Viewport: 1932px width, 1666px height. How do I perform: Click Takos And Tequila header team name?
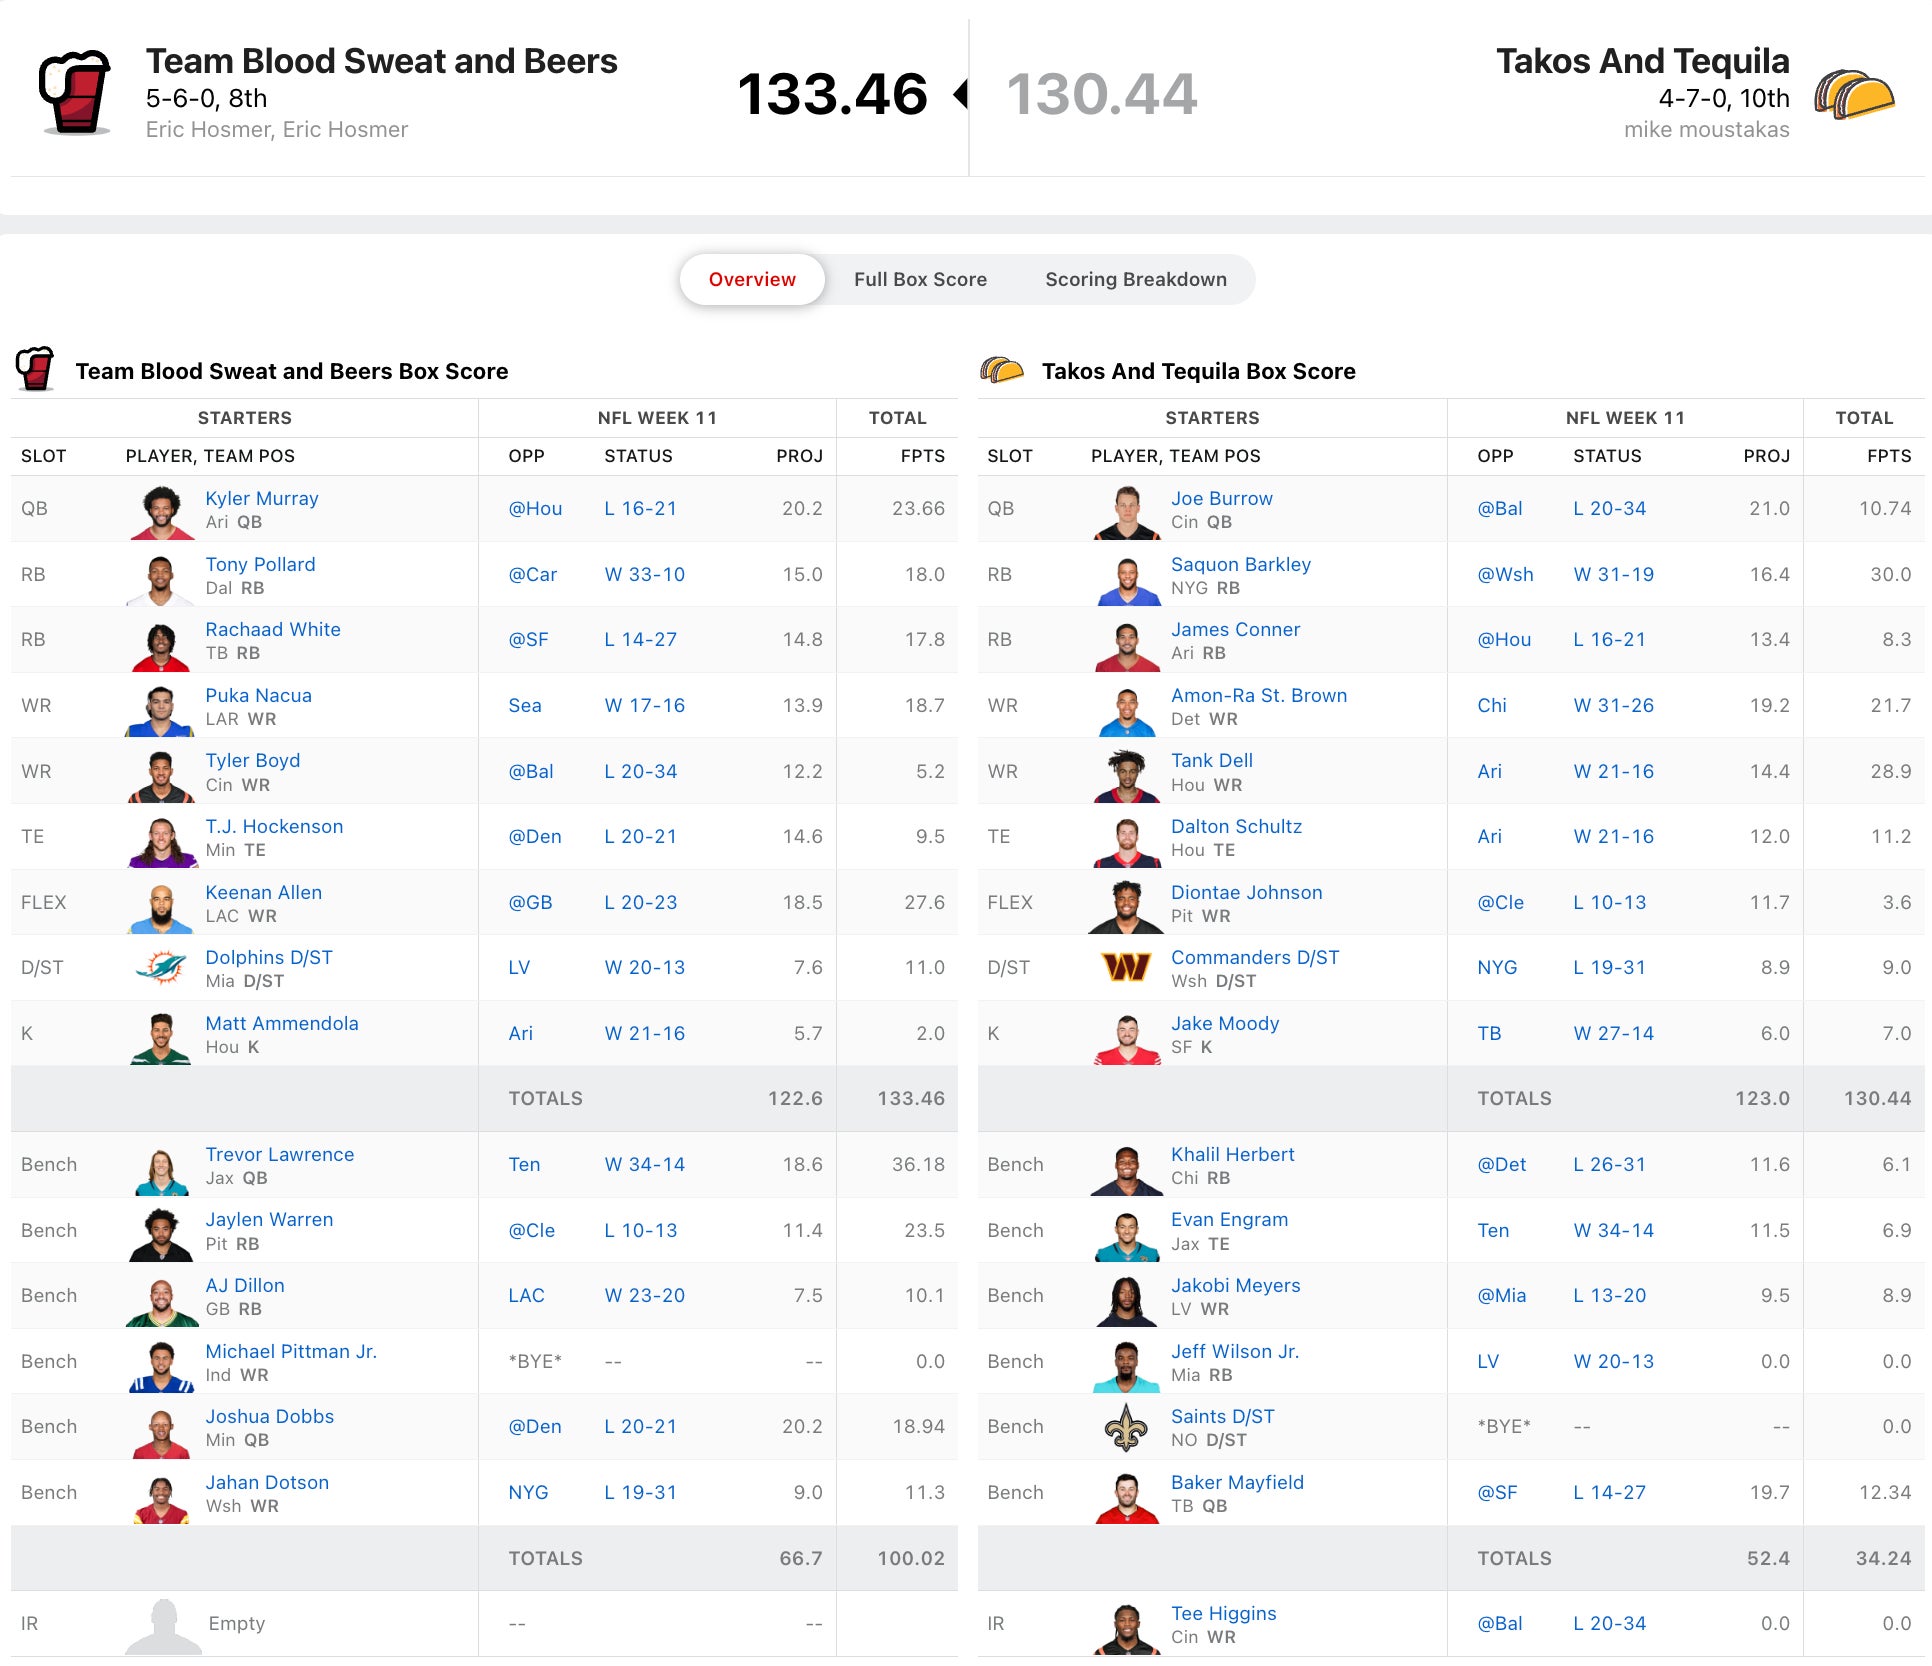point(1642,61)
